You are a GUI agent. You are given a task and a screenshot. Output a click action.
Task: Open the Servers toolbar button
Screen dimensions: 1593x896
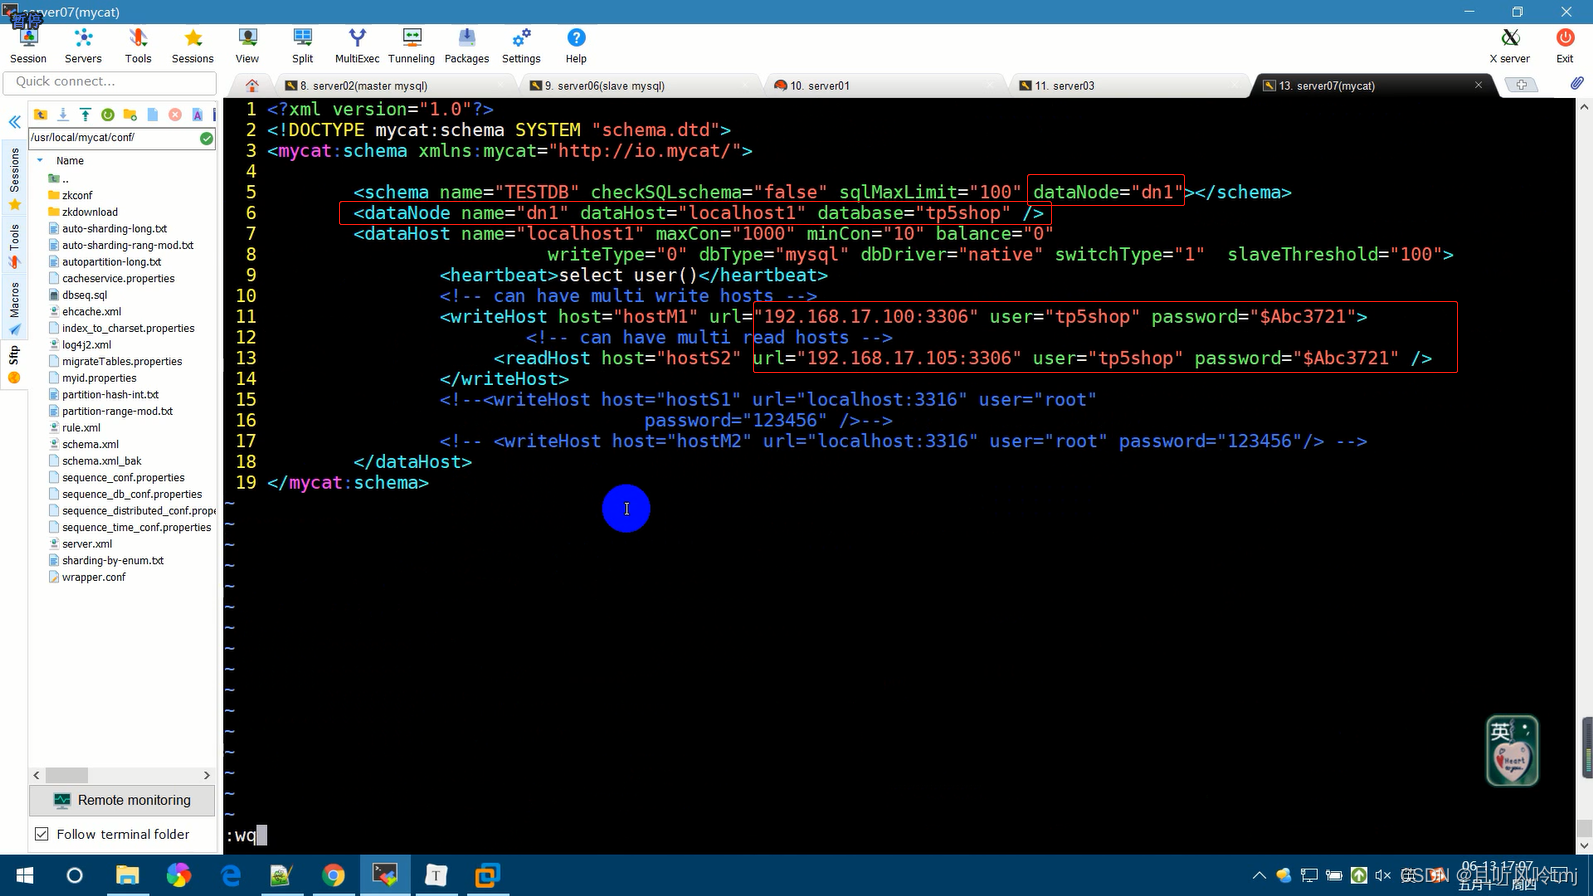tap(83, 45)
